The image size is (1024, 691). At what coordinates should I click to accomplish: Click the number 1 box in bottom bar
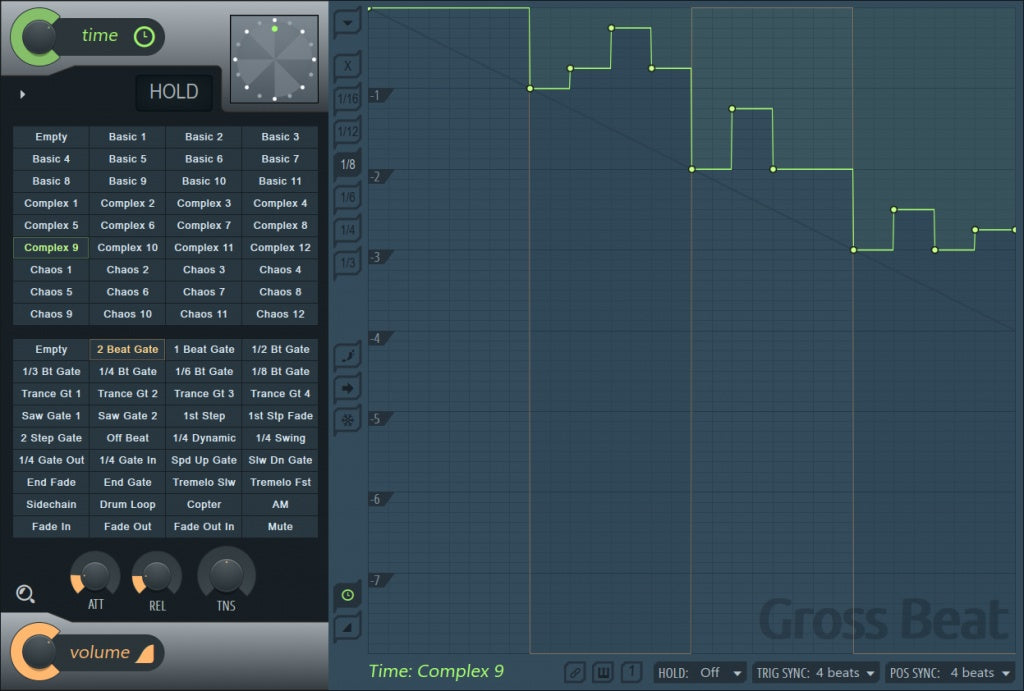point(631,673)
